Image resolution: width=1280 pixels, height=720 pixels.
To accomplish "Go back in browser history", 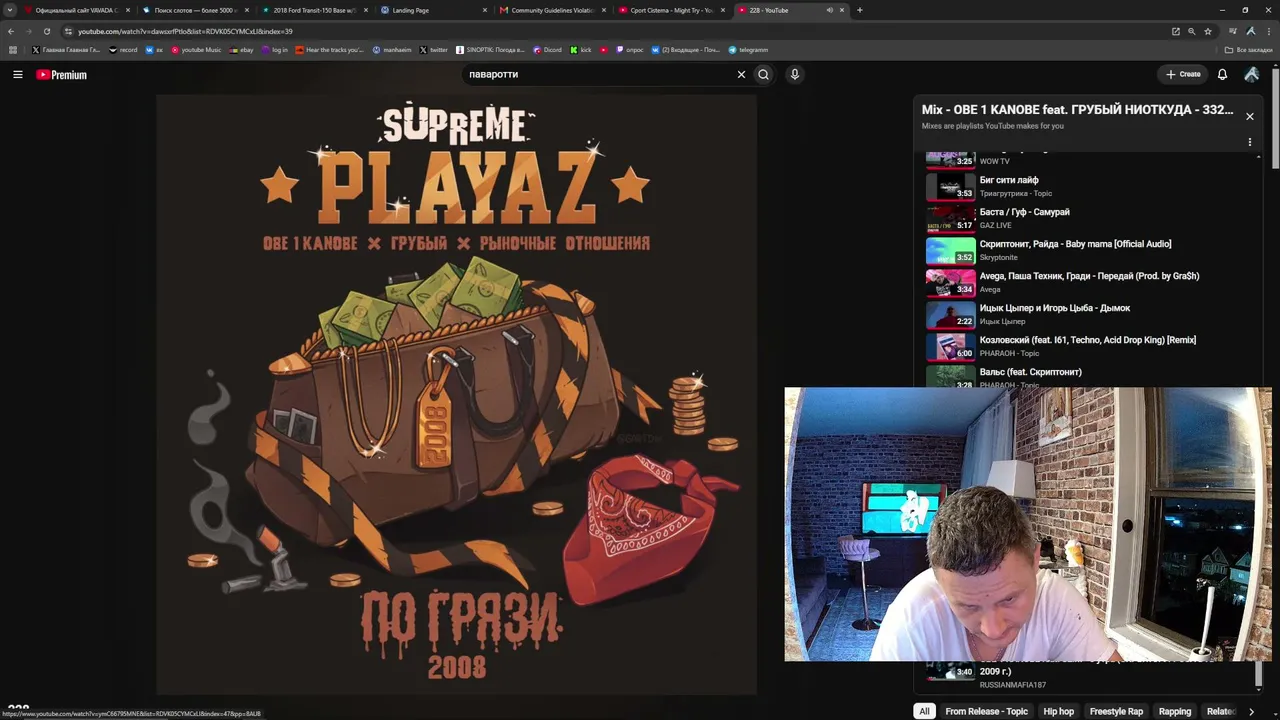I will click(11, 31).
